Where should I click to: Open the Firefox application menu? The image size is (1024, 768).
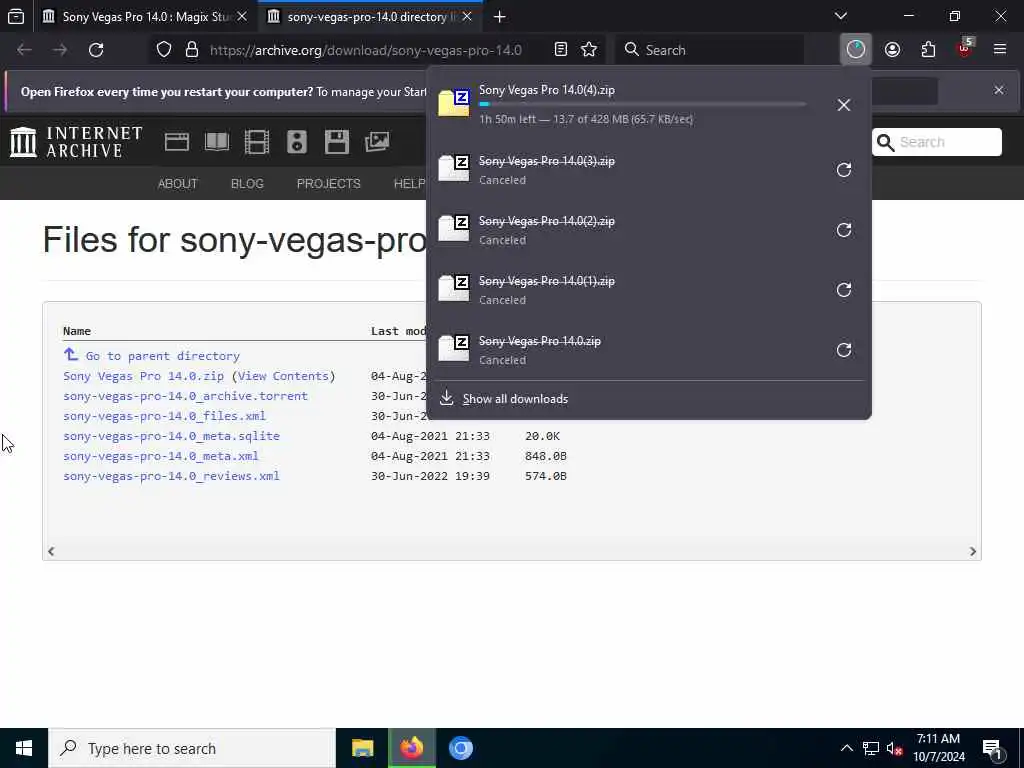click(x=1000, y=50)
